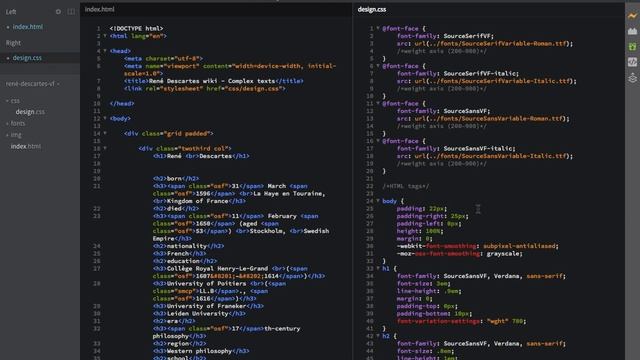
Task: Click the h1 René Descartes line
Action: [x=201, y=156]
